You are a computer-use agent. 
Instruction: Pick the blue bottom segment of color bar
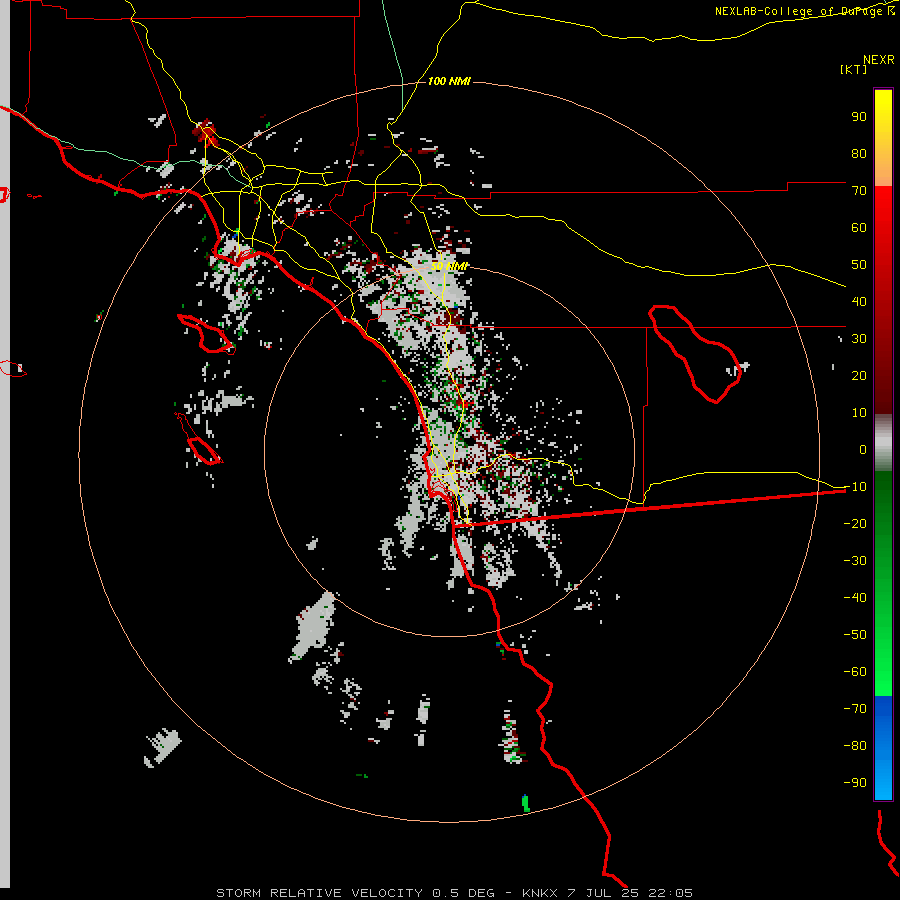[883, 747]
